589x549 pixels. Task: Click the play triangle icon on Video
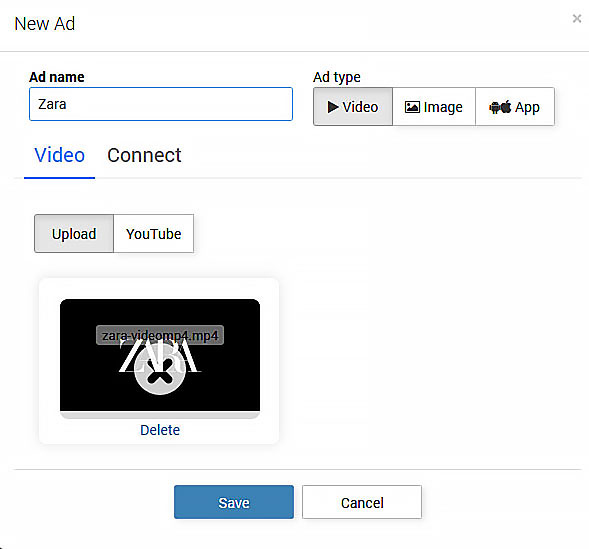[333, 107]
